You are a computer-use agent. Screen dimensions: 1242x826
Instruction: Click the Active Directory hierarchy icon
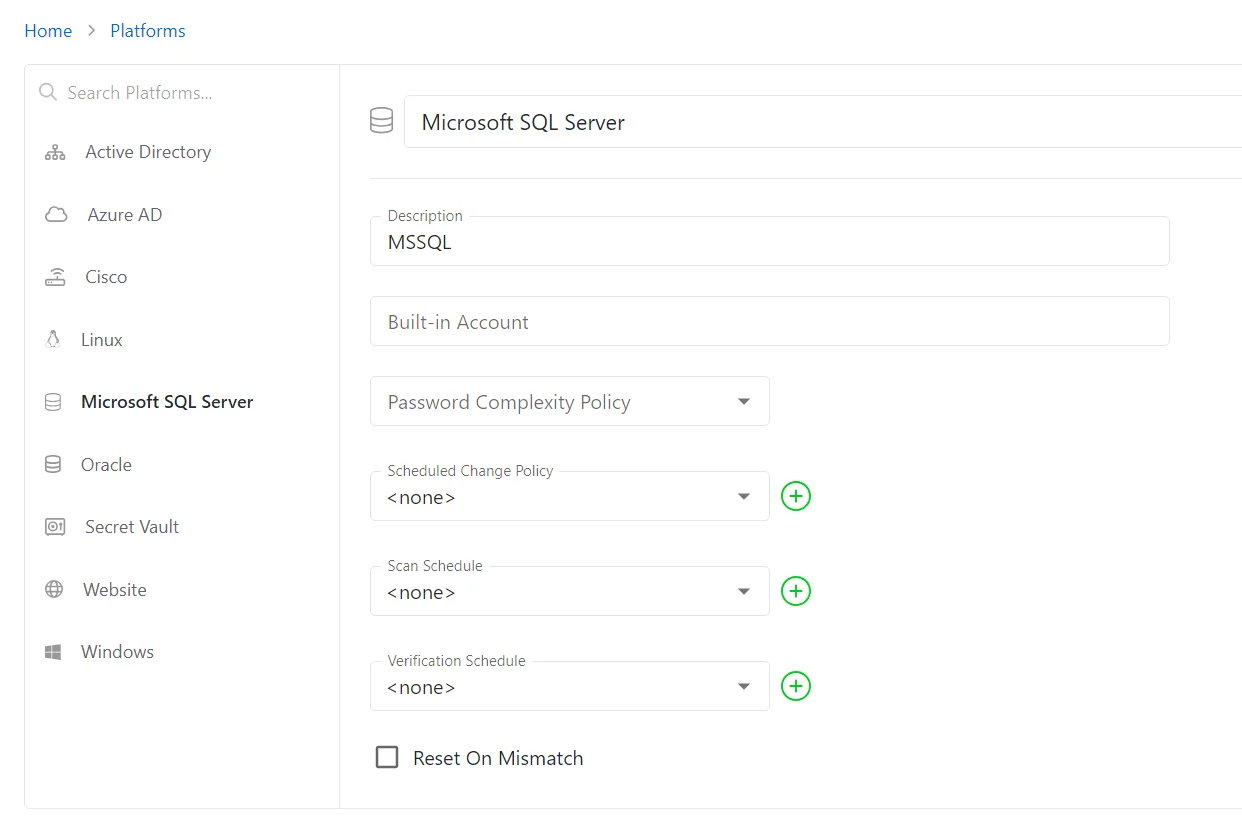pos(55,153)
